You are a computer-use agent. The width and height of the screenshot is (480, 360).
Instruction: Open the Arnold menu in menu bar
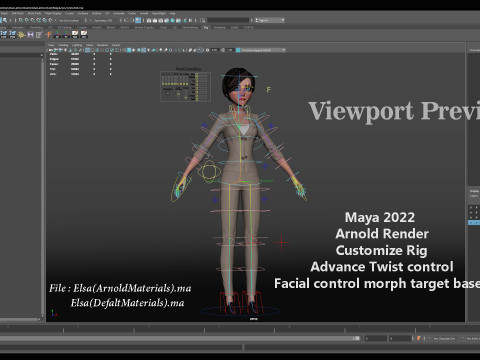pyautogui.click(x=144, y=13)
